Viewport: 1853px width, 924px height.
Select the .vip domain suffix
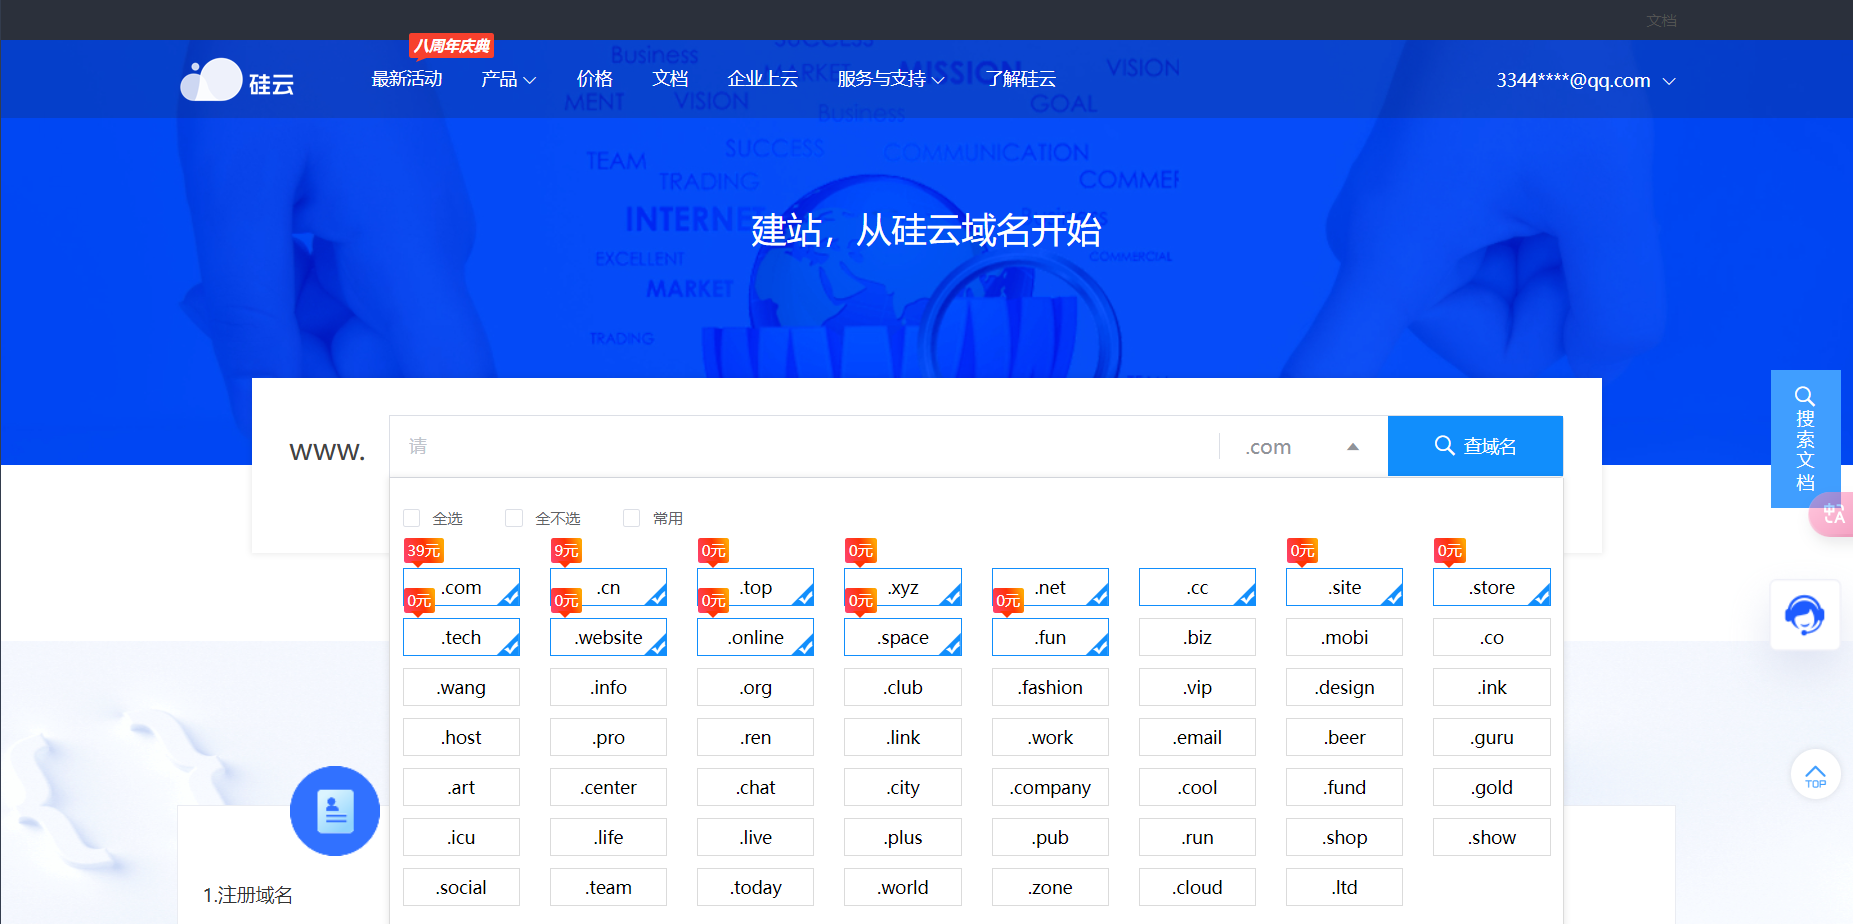click(1197, 687)
